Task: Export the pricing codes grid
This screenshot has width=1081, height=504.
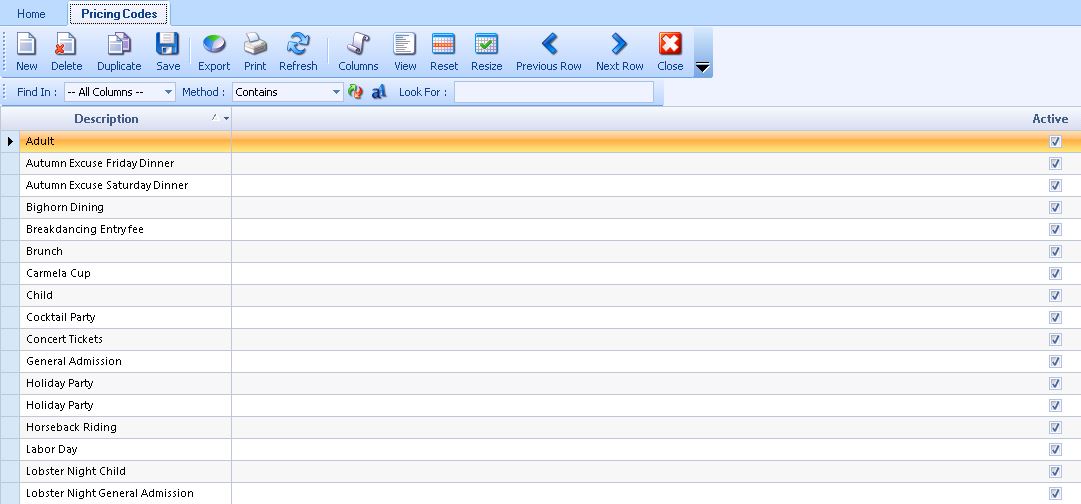Action: 214,52
